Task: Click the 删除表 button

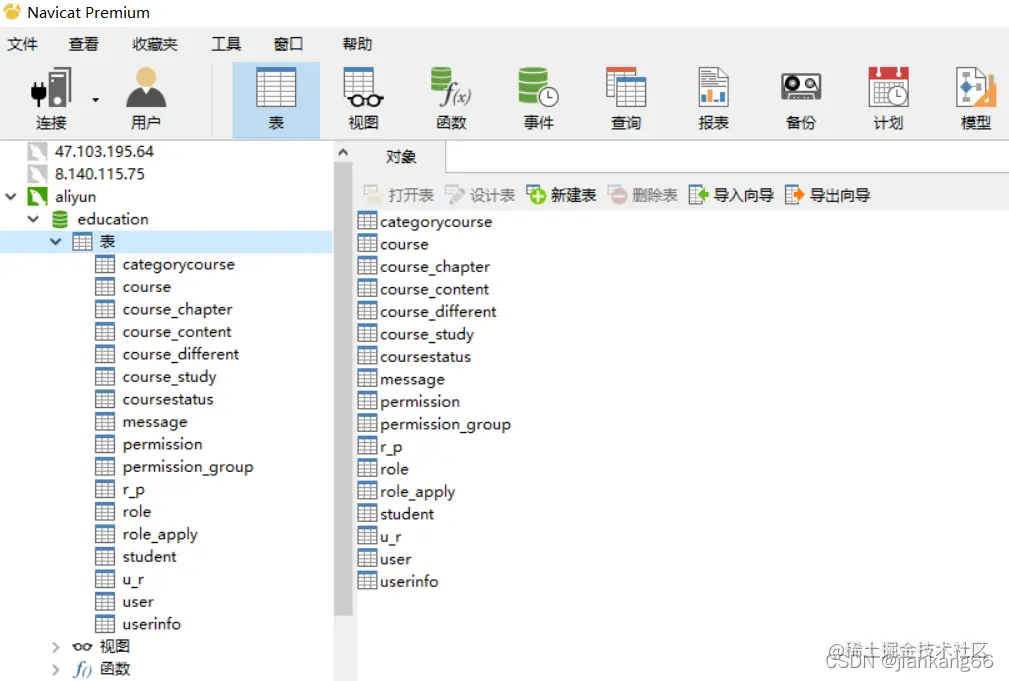Action: coord(642,195)
